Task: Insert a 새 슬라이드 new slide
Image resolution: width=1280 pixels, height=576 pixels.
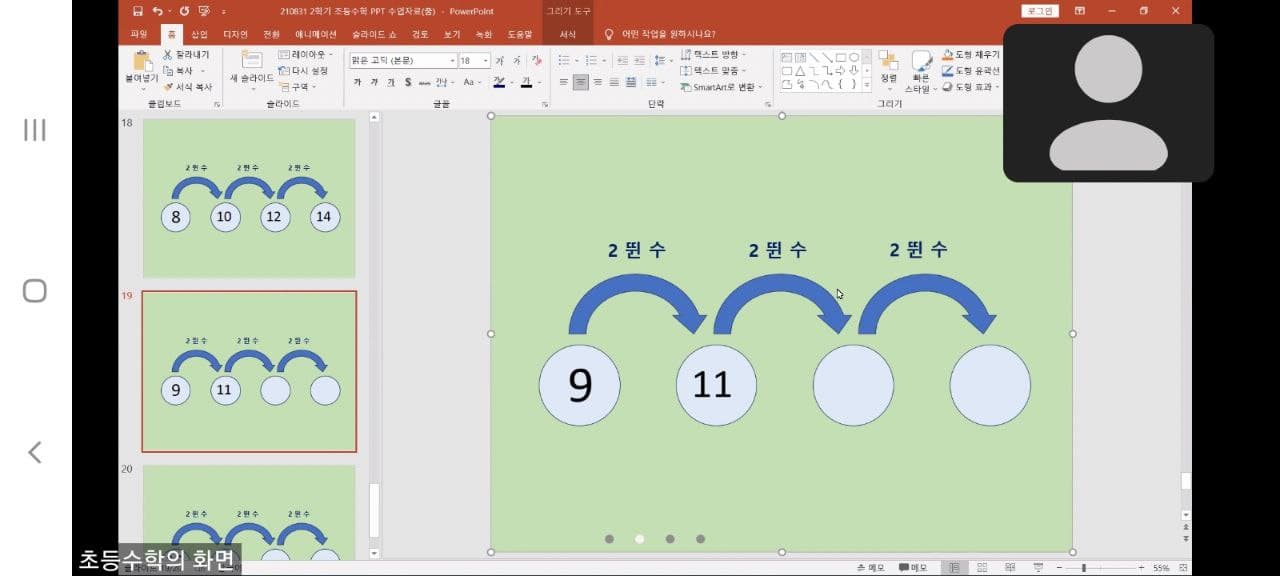Action: coord(252,67)
